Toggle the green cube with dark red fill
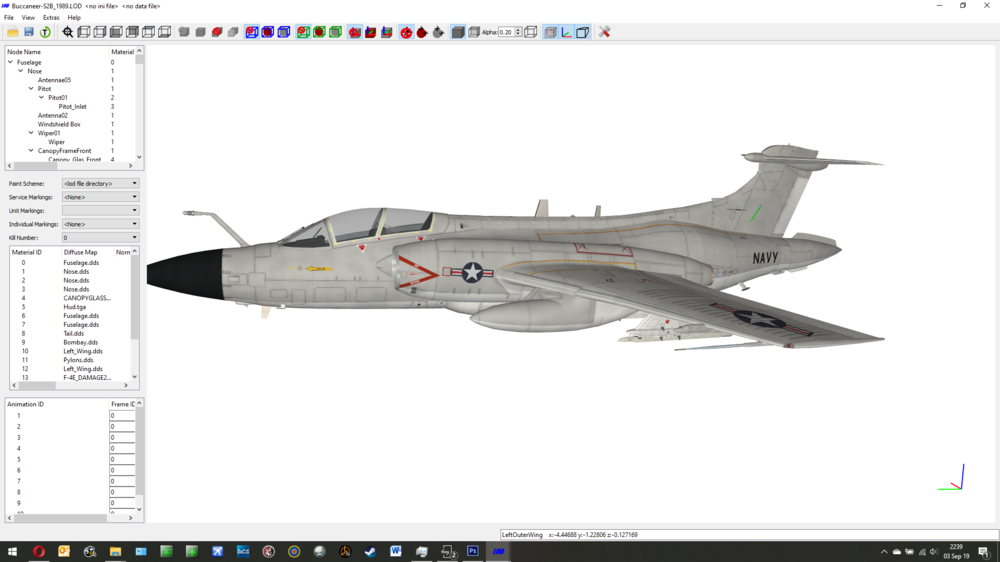The image size is (1000, 562). click(319, 32)
